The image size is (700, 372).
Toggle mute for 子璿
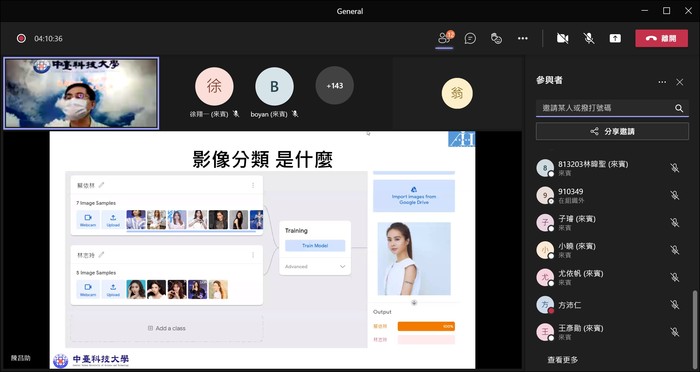tap(675, 222)
